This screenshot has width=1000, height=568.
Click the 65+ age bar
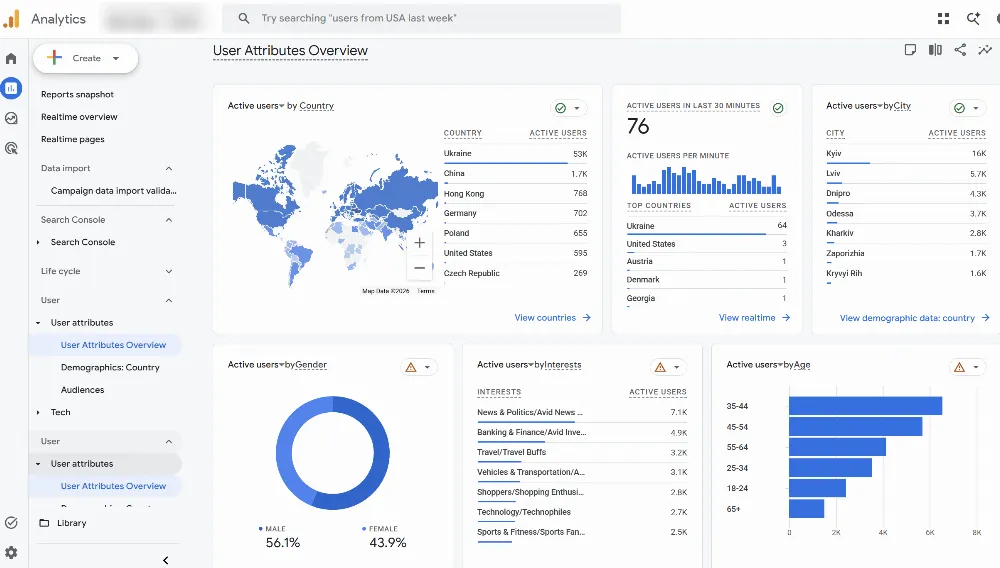pyautogui.click(x=806, y=509)
